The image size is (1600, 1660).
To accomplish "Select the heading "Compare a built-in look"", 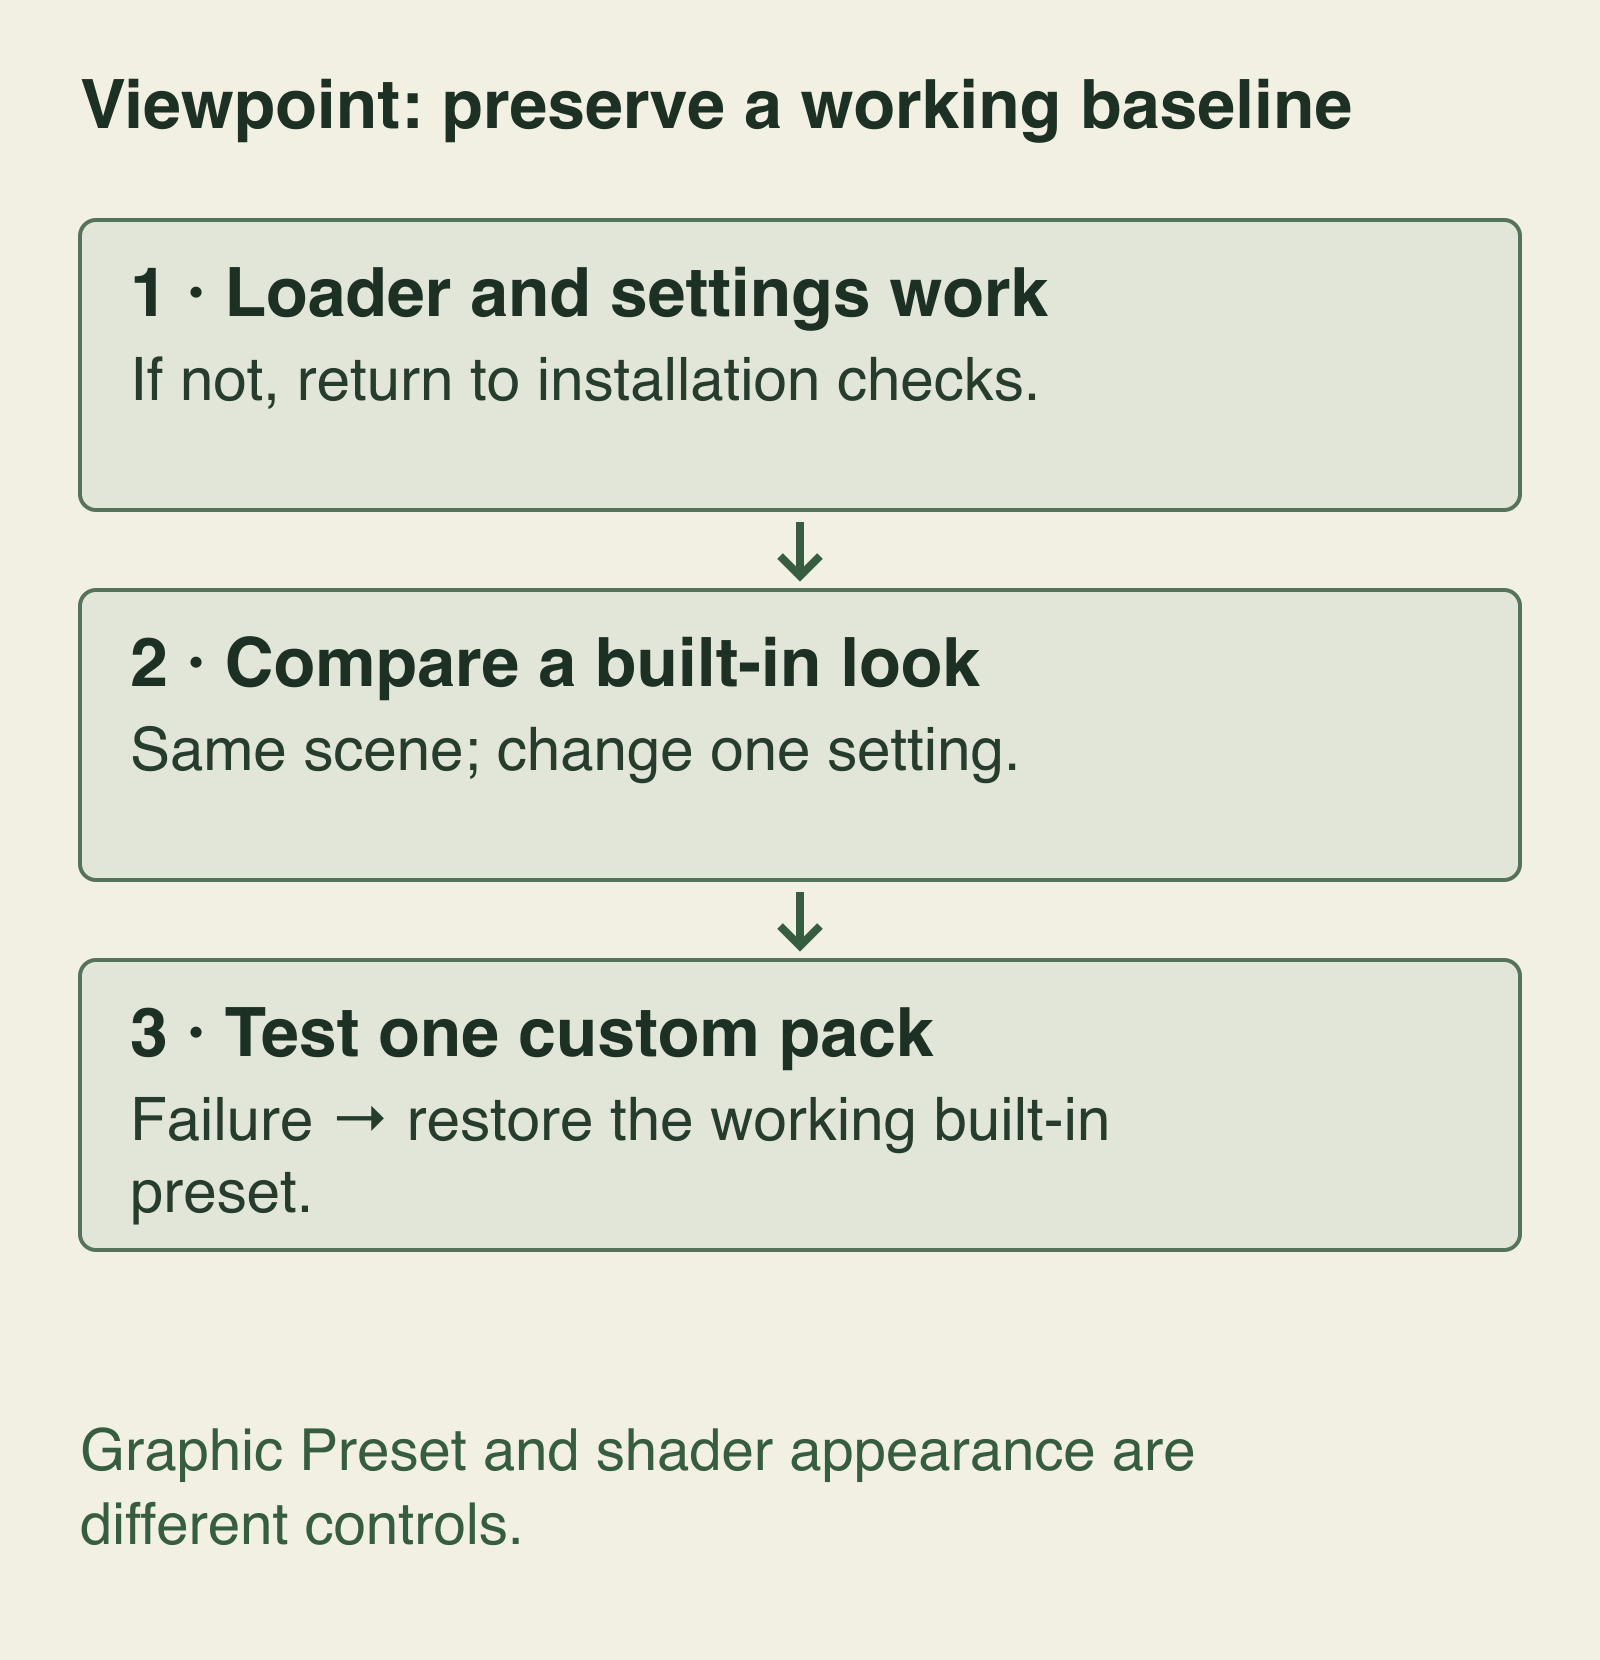I will tap(602, 664).
